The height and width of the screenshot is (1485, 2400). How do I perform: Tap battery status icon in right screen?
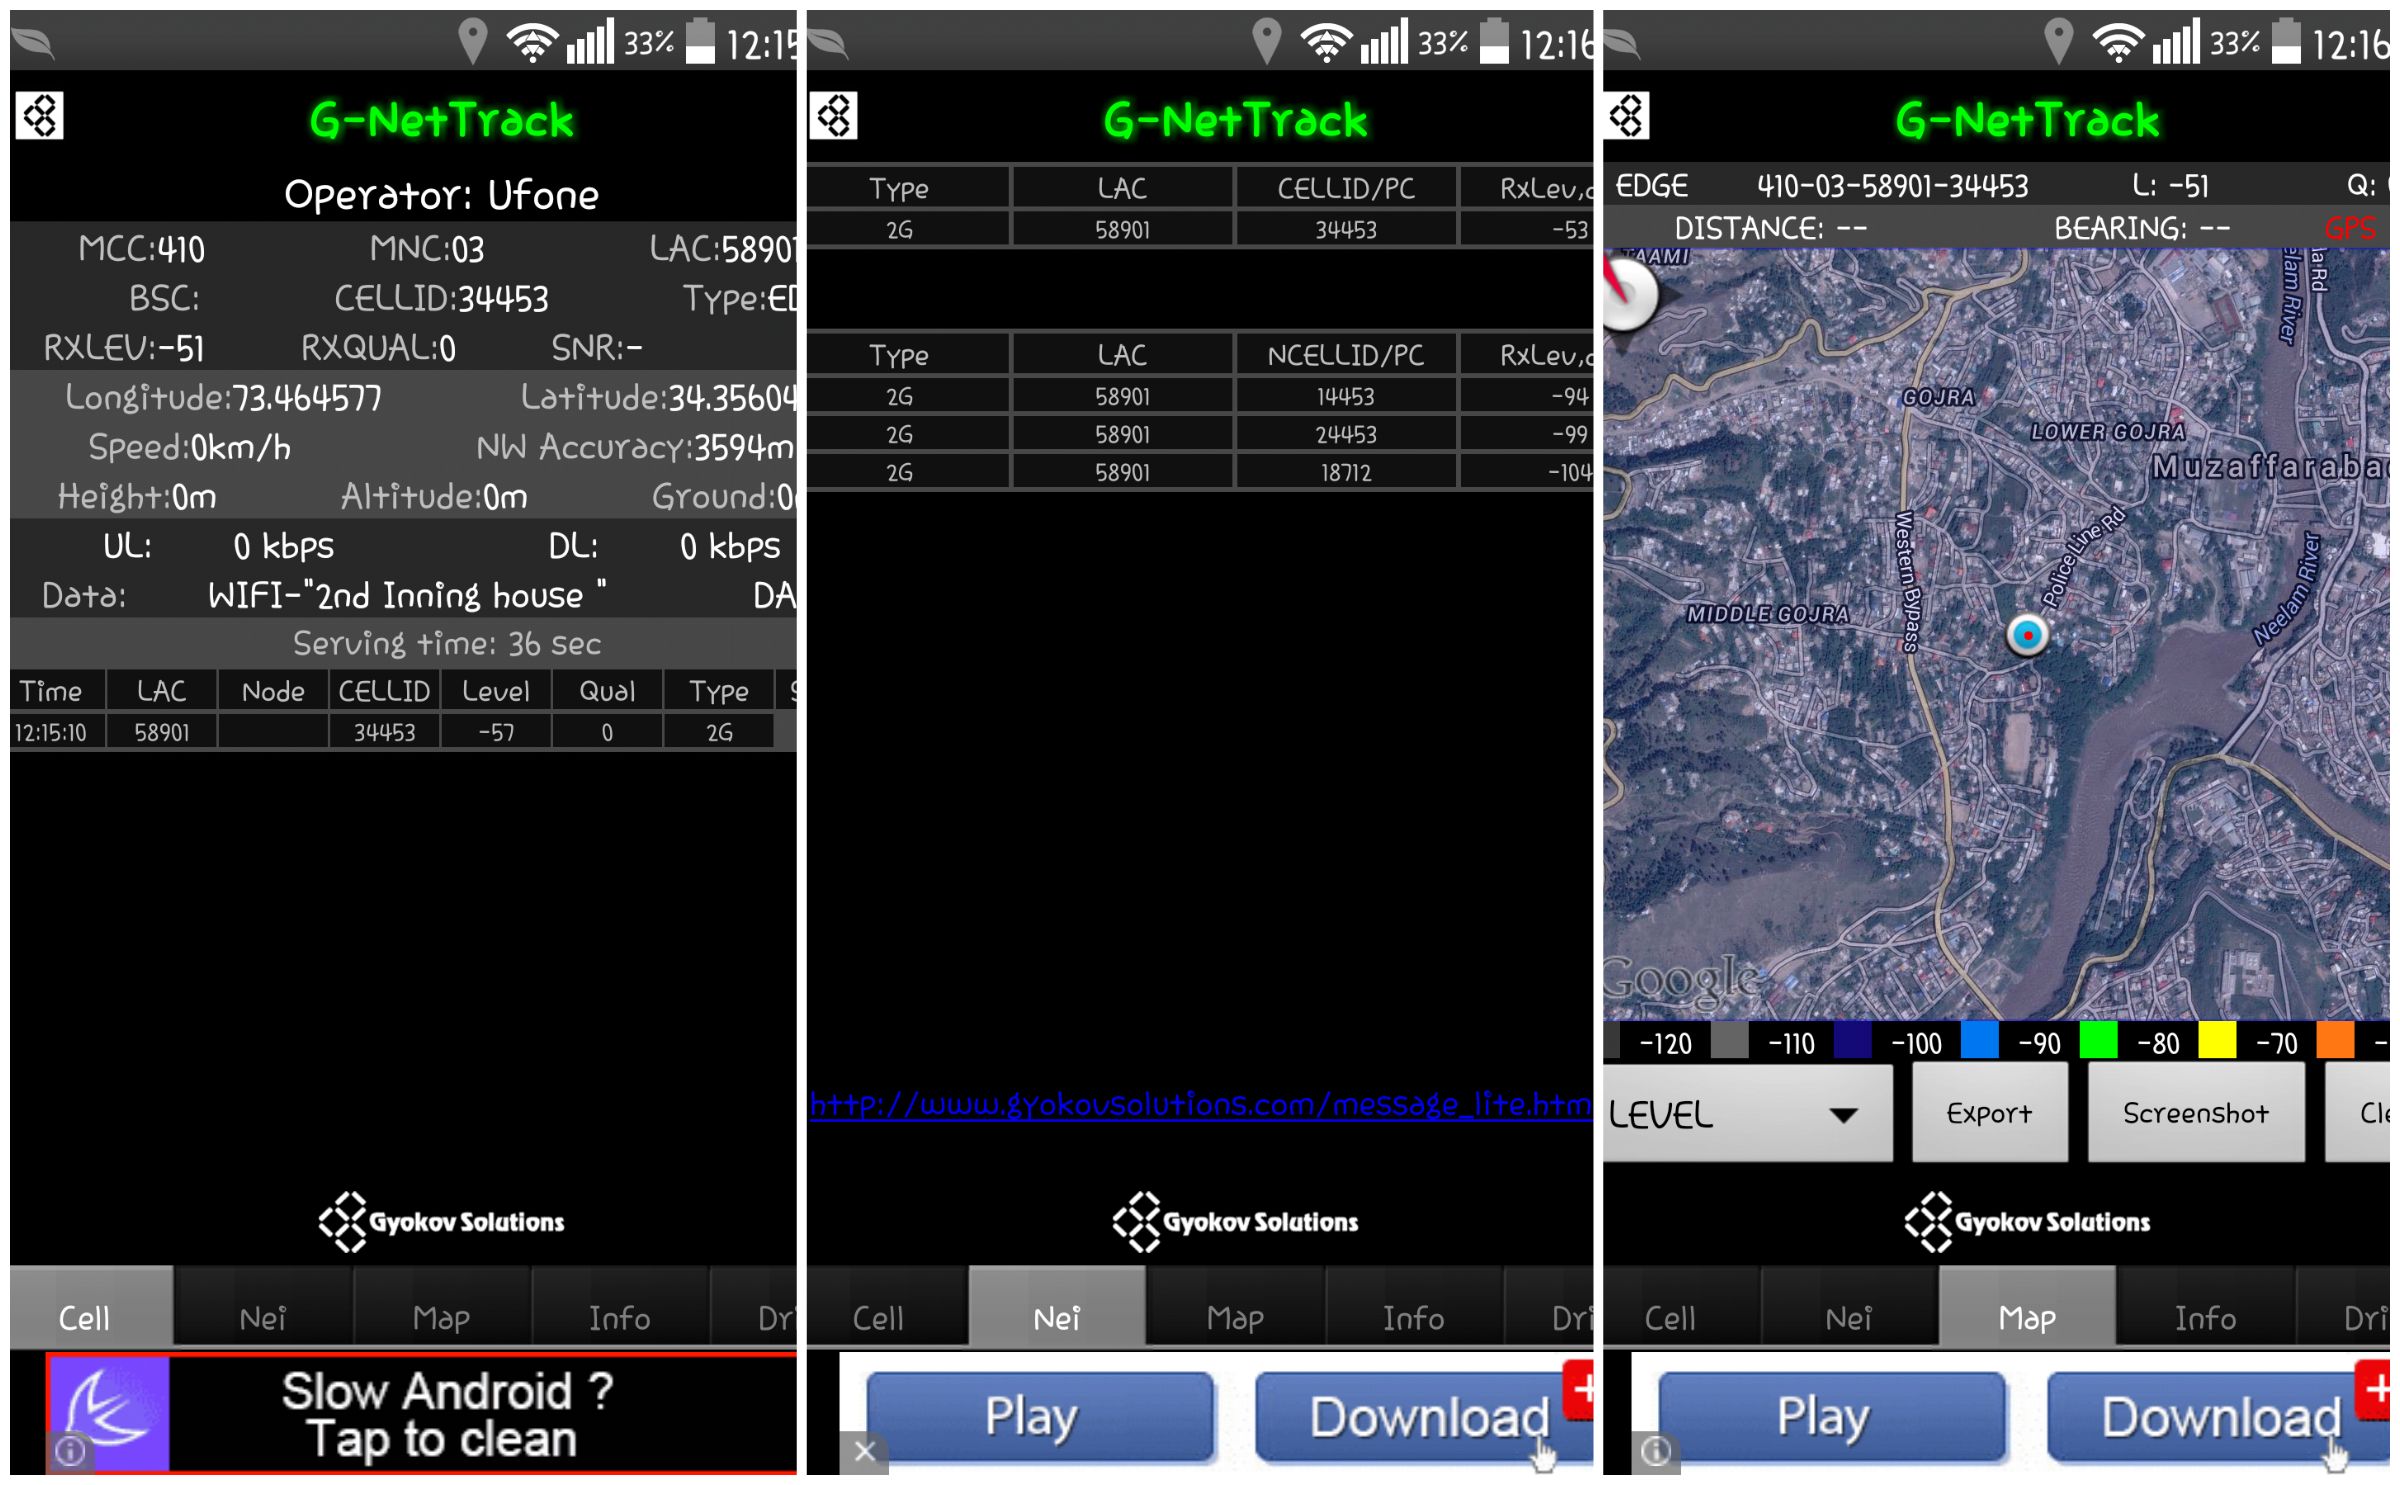pos(2288,42)
